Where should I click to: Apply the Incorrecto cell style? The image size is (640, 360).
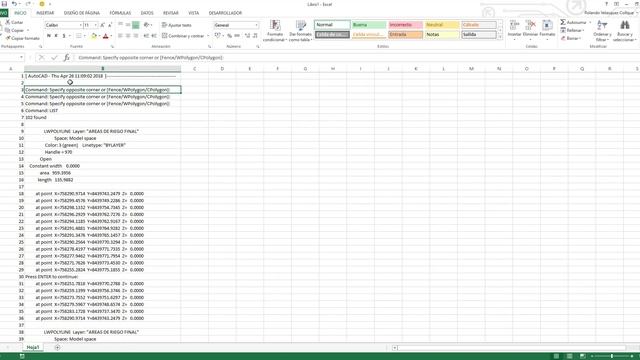(406, 25)
